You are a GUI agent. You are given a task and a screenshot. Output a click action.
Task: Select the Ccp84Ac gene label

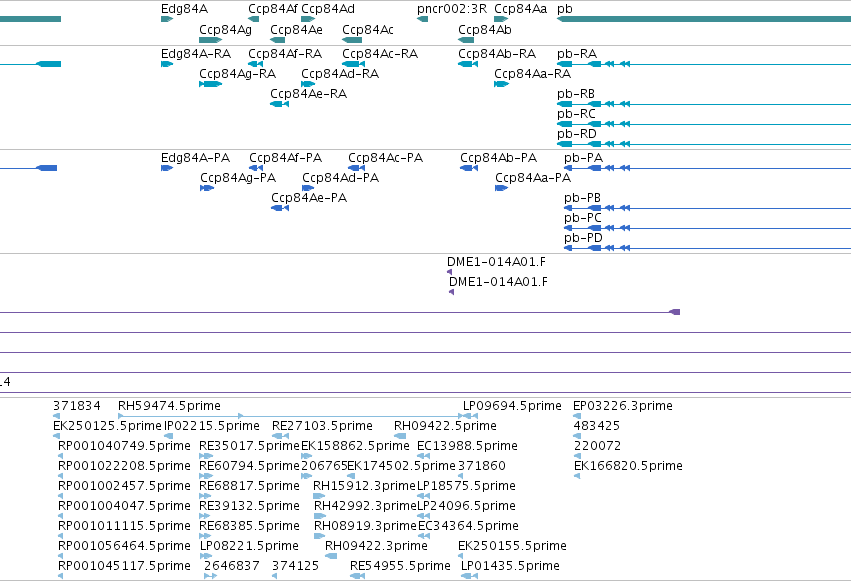368,29
